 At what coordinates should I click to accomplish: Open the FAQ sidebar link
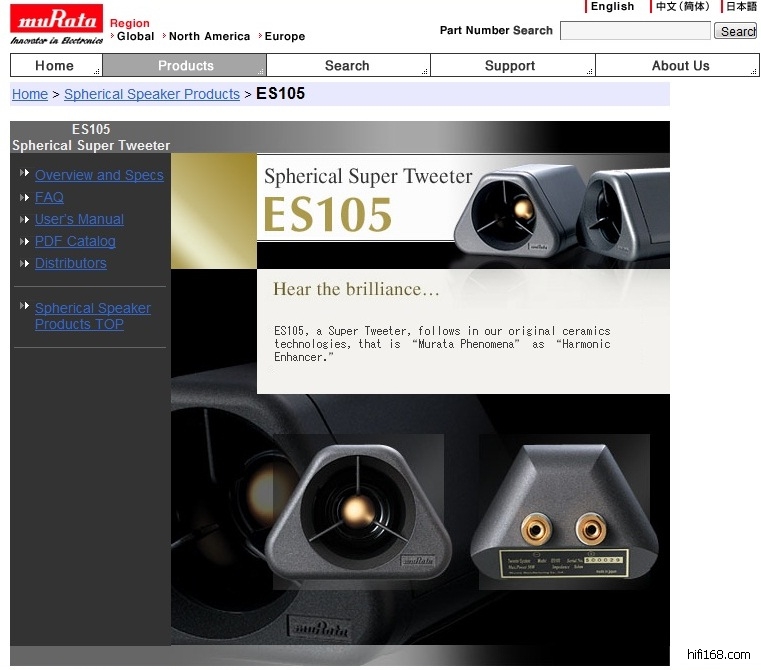tap(49, 197)
